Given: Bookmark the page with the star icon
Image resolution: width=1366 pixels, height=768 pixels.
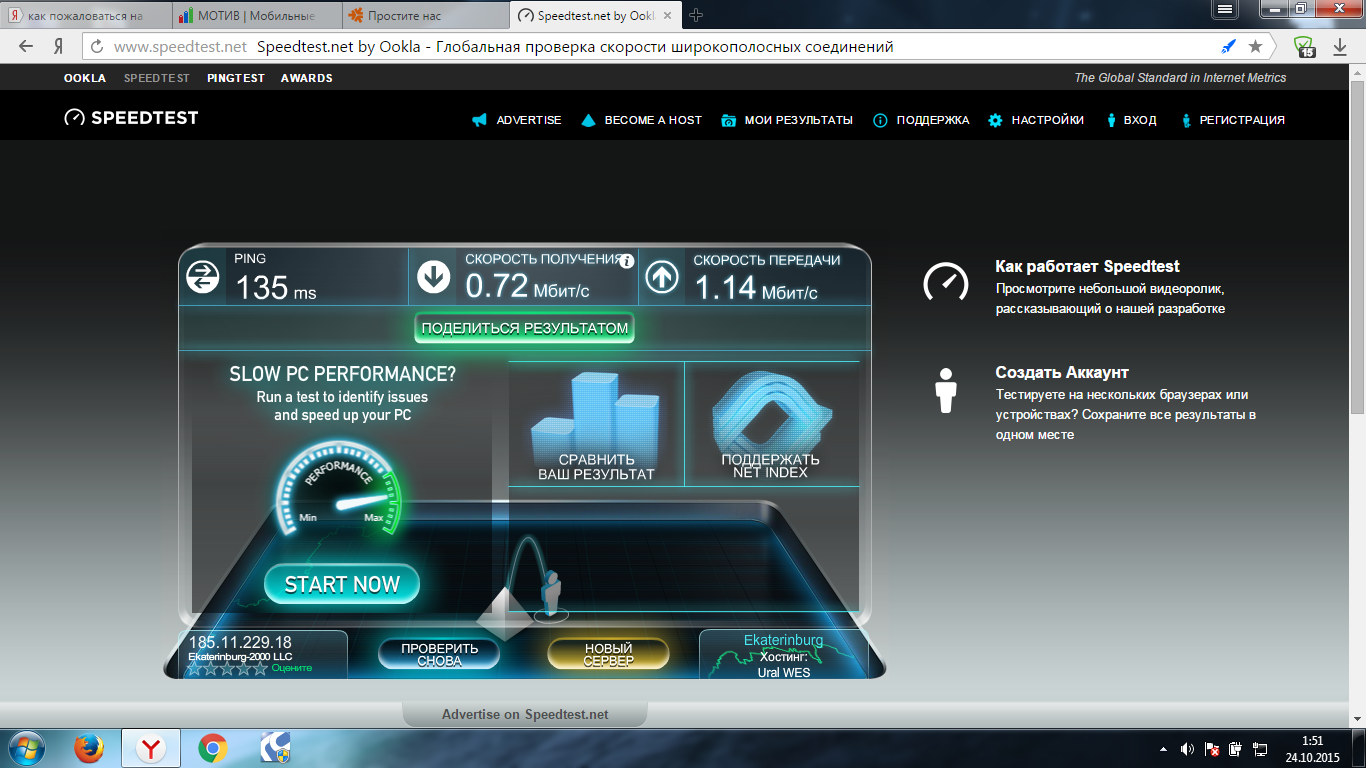Looking at the screenshot, I should pyautogui.click(x=1255, y=47).
